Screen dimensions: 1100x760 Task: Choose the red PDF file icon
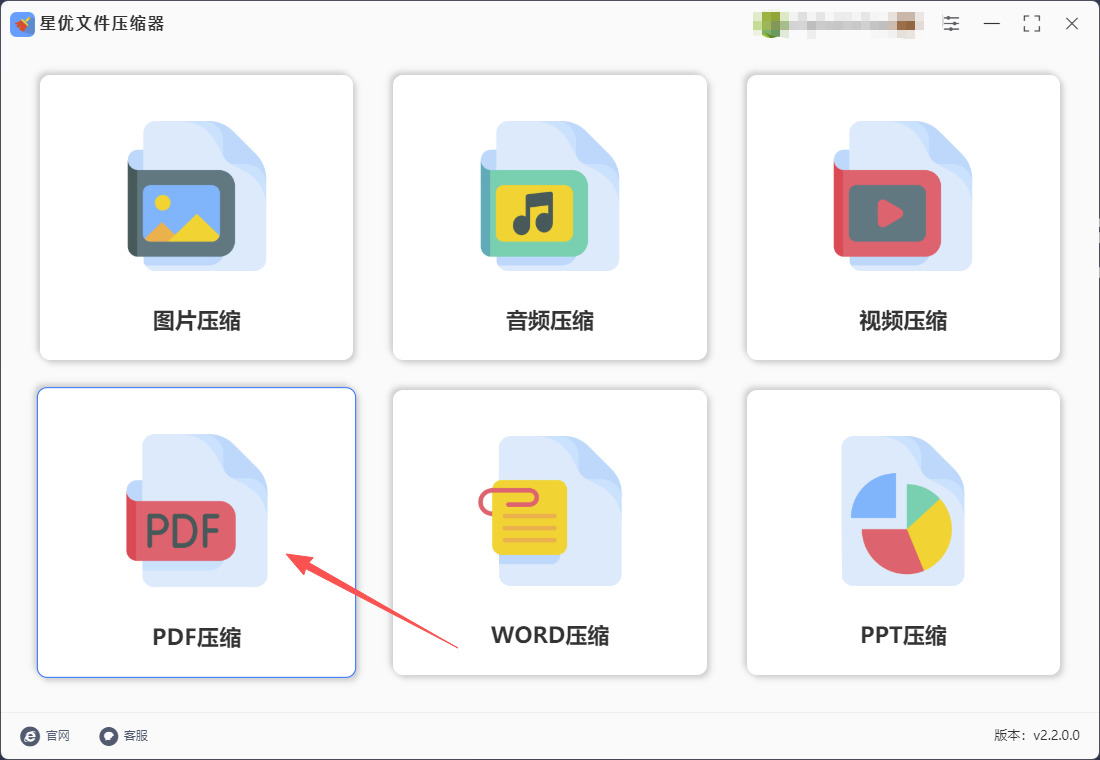tap(196, 510)
